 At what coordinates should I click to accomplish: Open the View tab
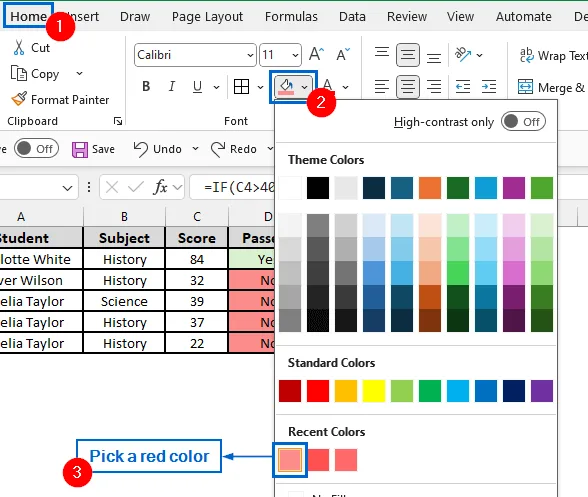click(460, 17)
